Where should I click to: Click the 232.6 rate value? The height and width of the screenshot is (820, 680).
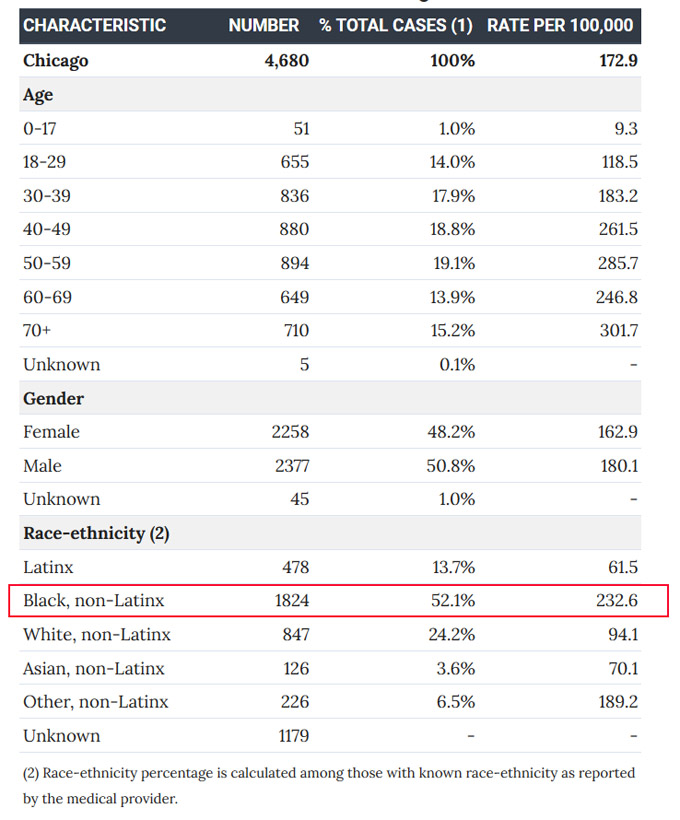(617, 600)
